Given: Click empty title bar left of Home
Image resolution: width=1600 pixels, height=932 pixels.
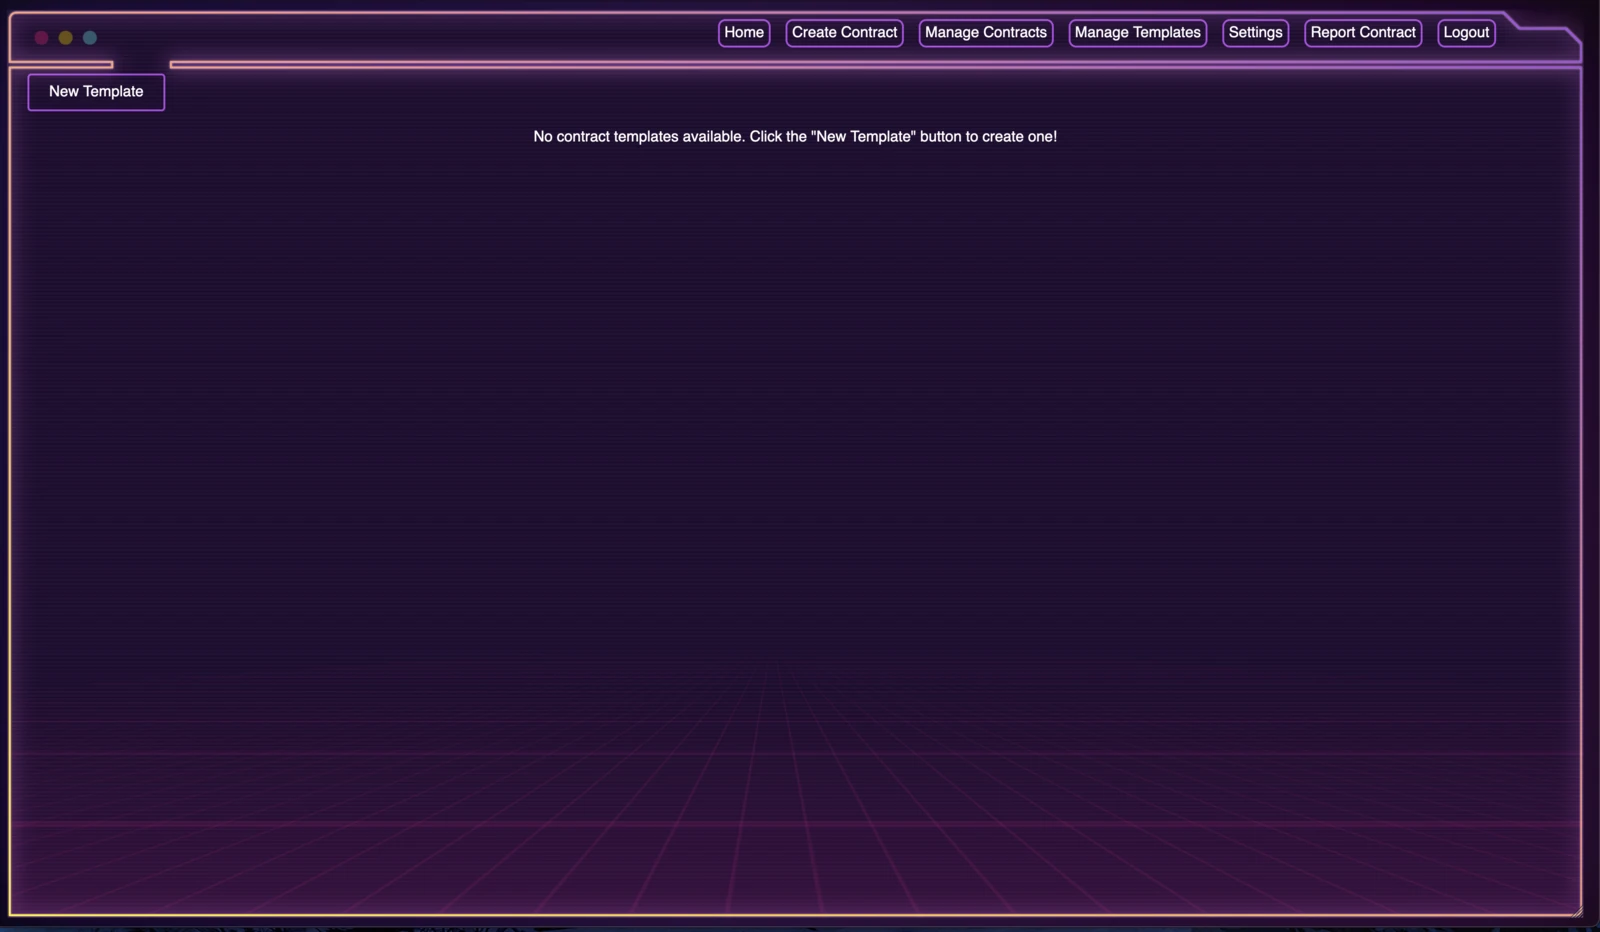Looking at the screenshot, I should tap(400, 36).
